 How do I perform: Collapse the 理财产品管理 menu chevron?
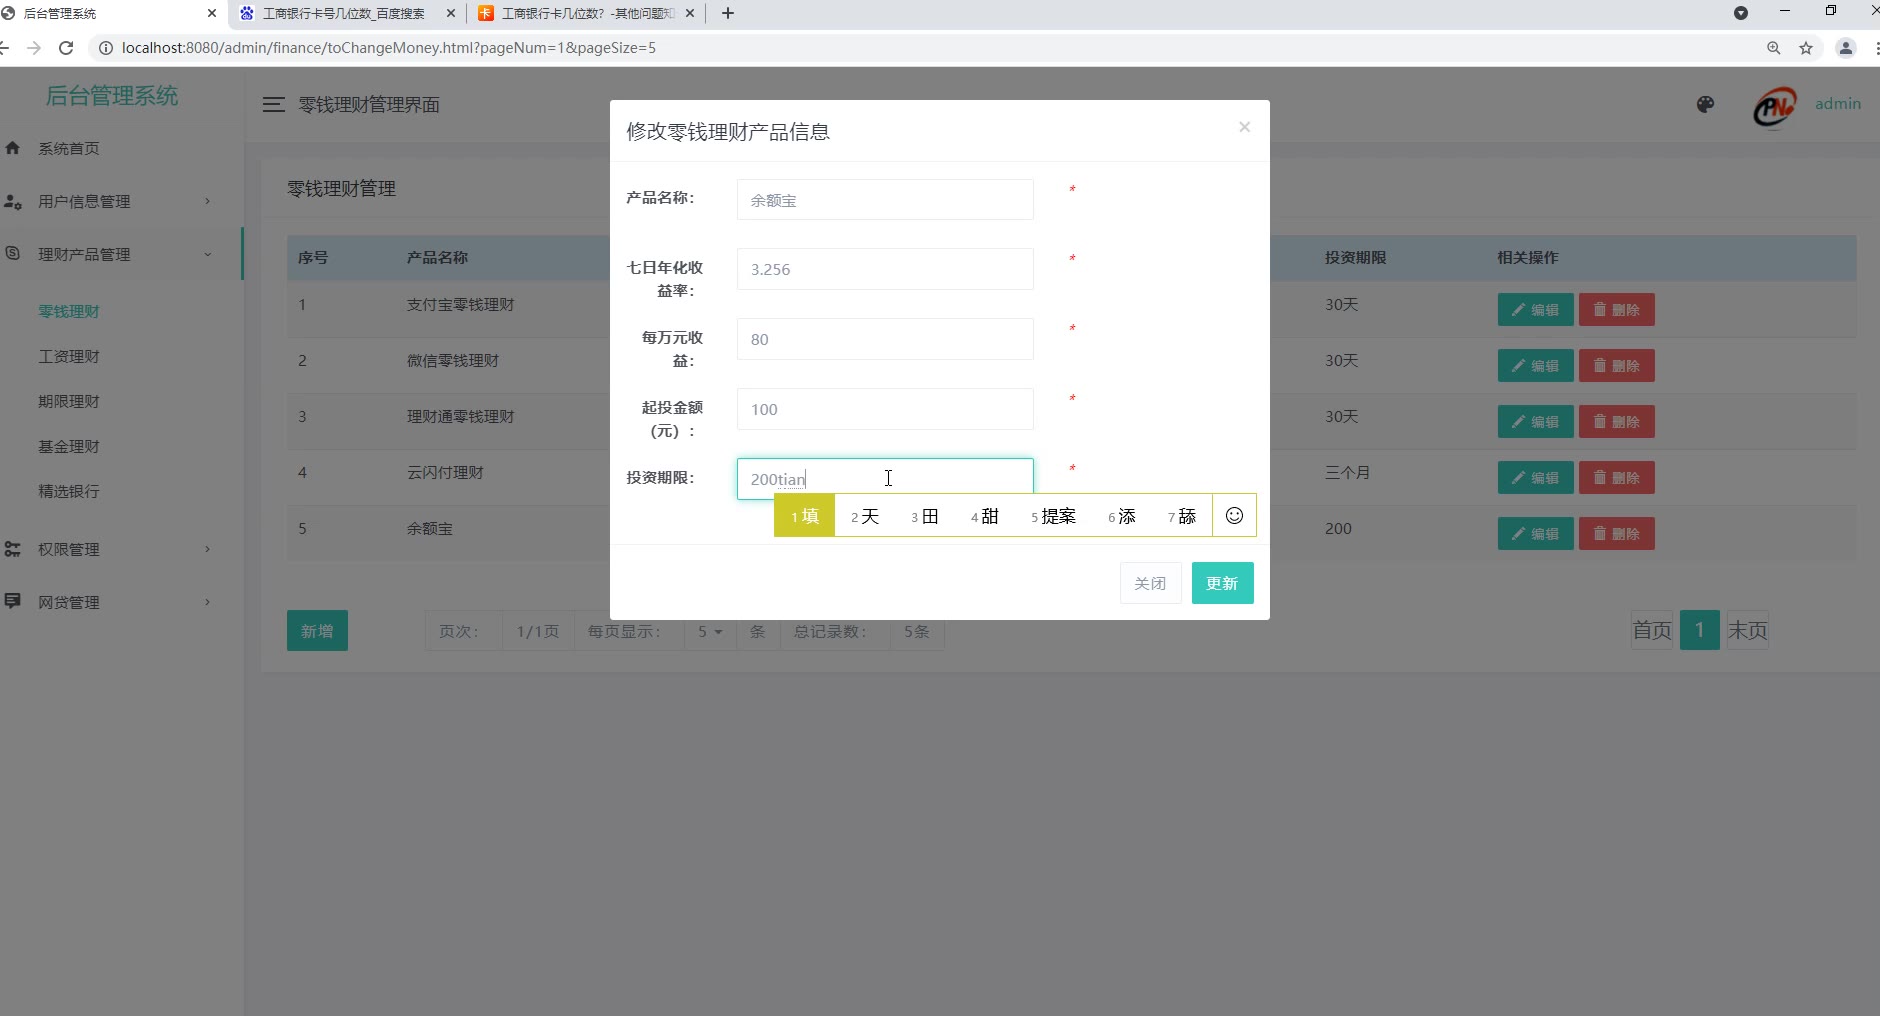point(208,254)
